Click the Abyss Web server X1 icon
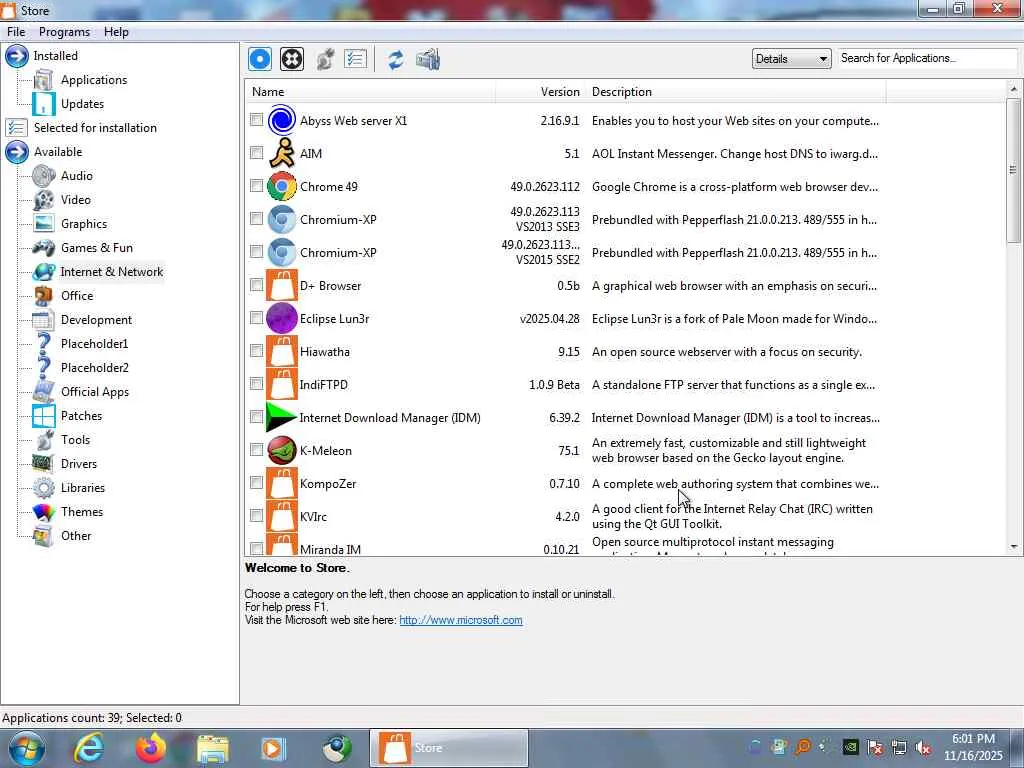Screen dimensions: 1024x768 [282, 120]
